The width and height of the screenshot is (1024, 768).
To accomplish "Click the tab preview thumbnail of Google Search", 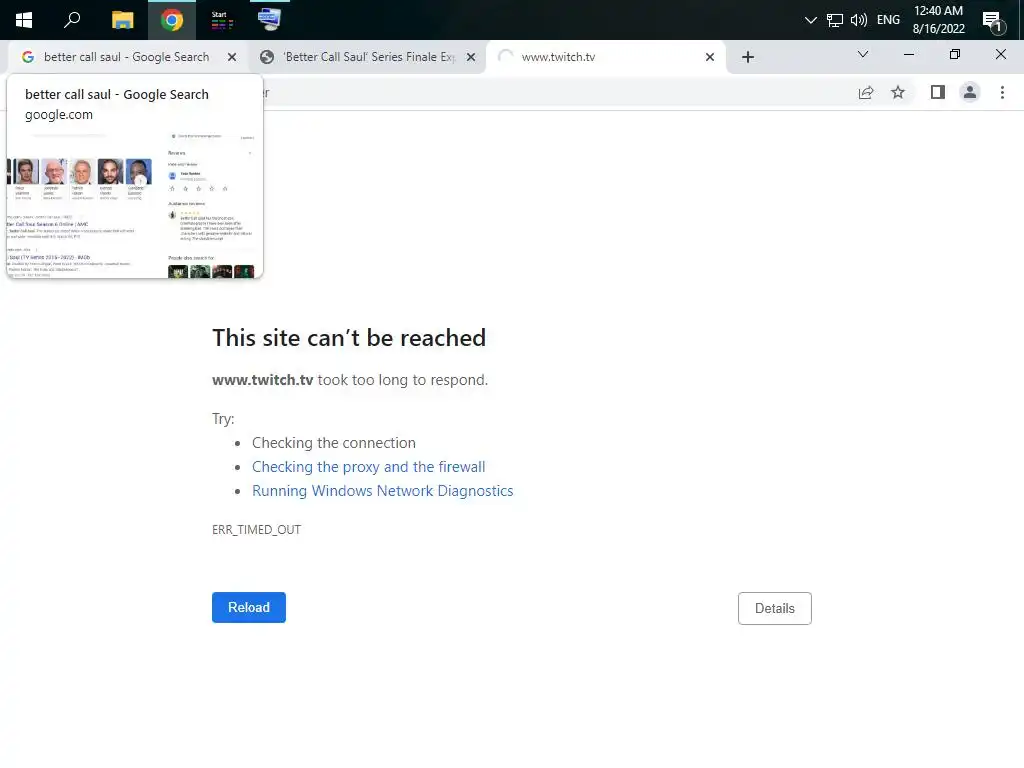I will click(x=135, y=204).
